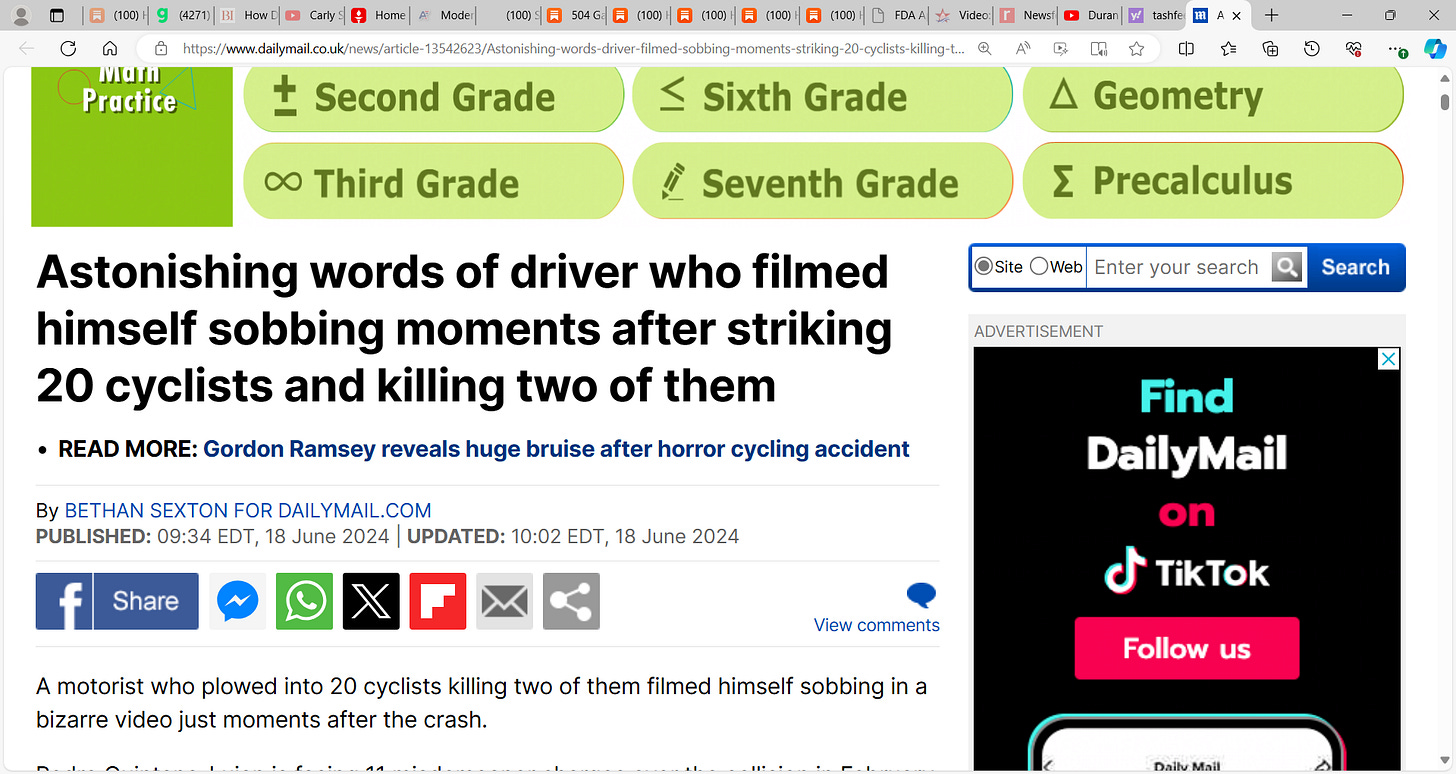Viewport: 1456px width, 774px height.
Task: Switch to the 'FDA A' browser tab
Action: (897, 16)
